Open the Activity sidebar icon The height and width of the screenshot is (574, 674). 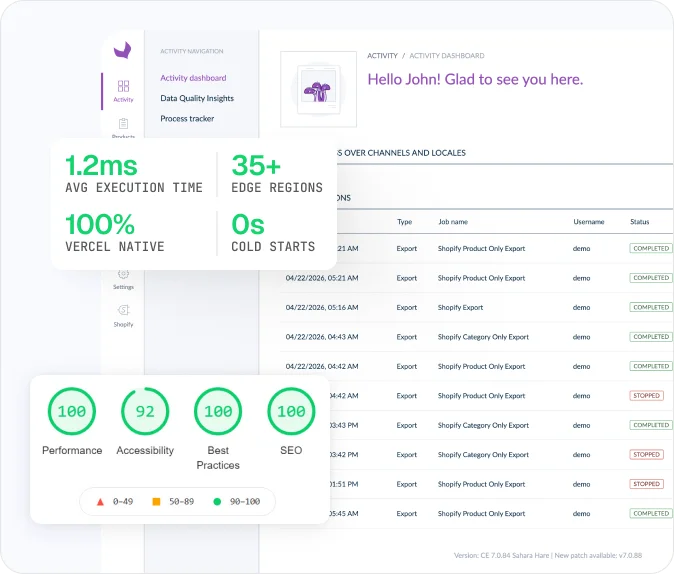(123, 91)
